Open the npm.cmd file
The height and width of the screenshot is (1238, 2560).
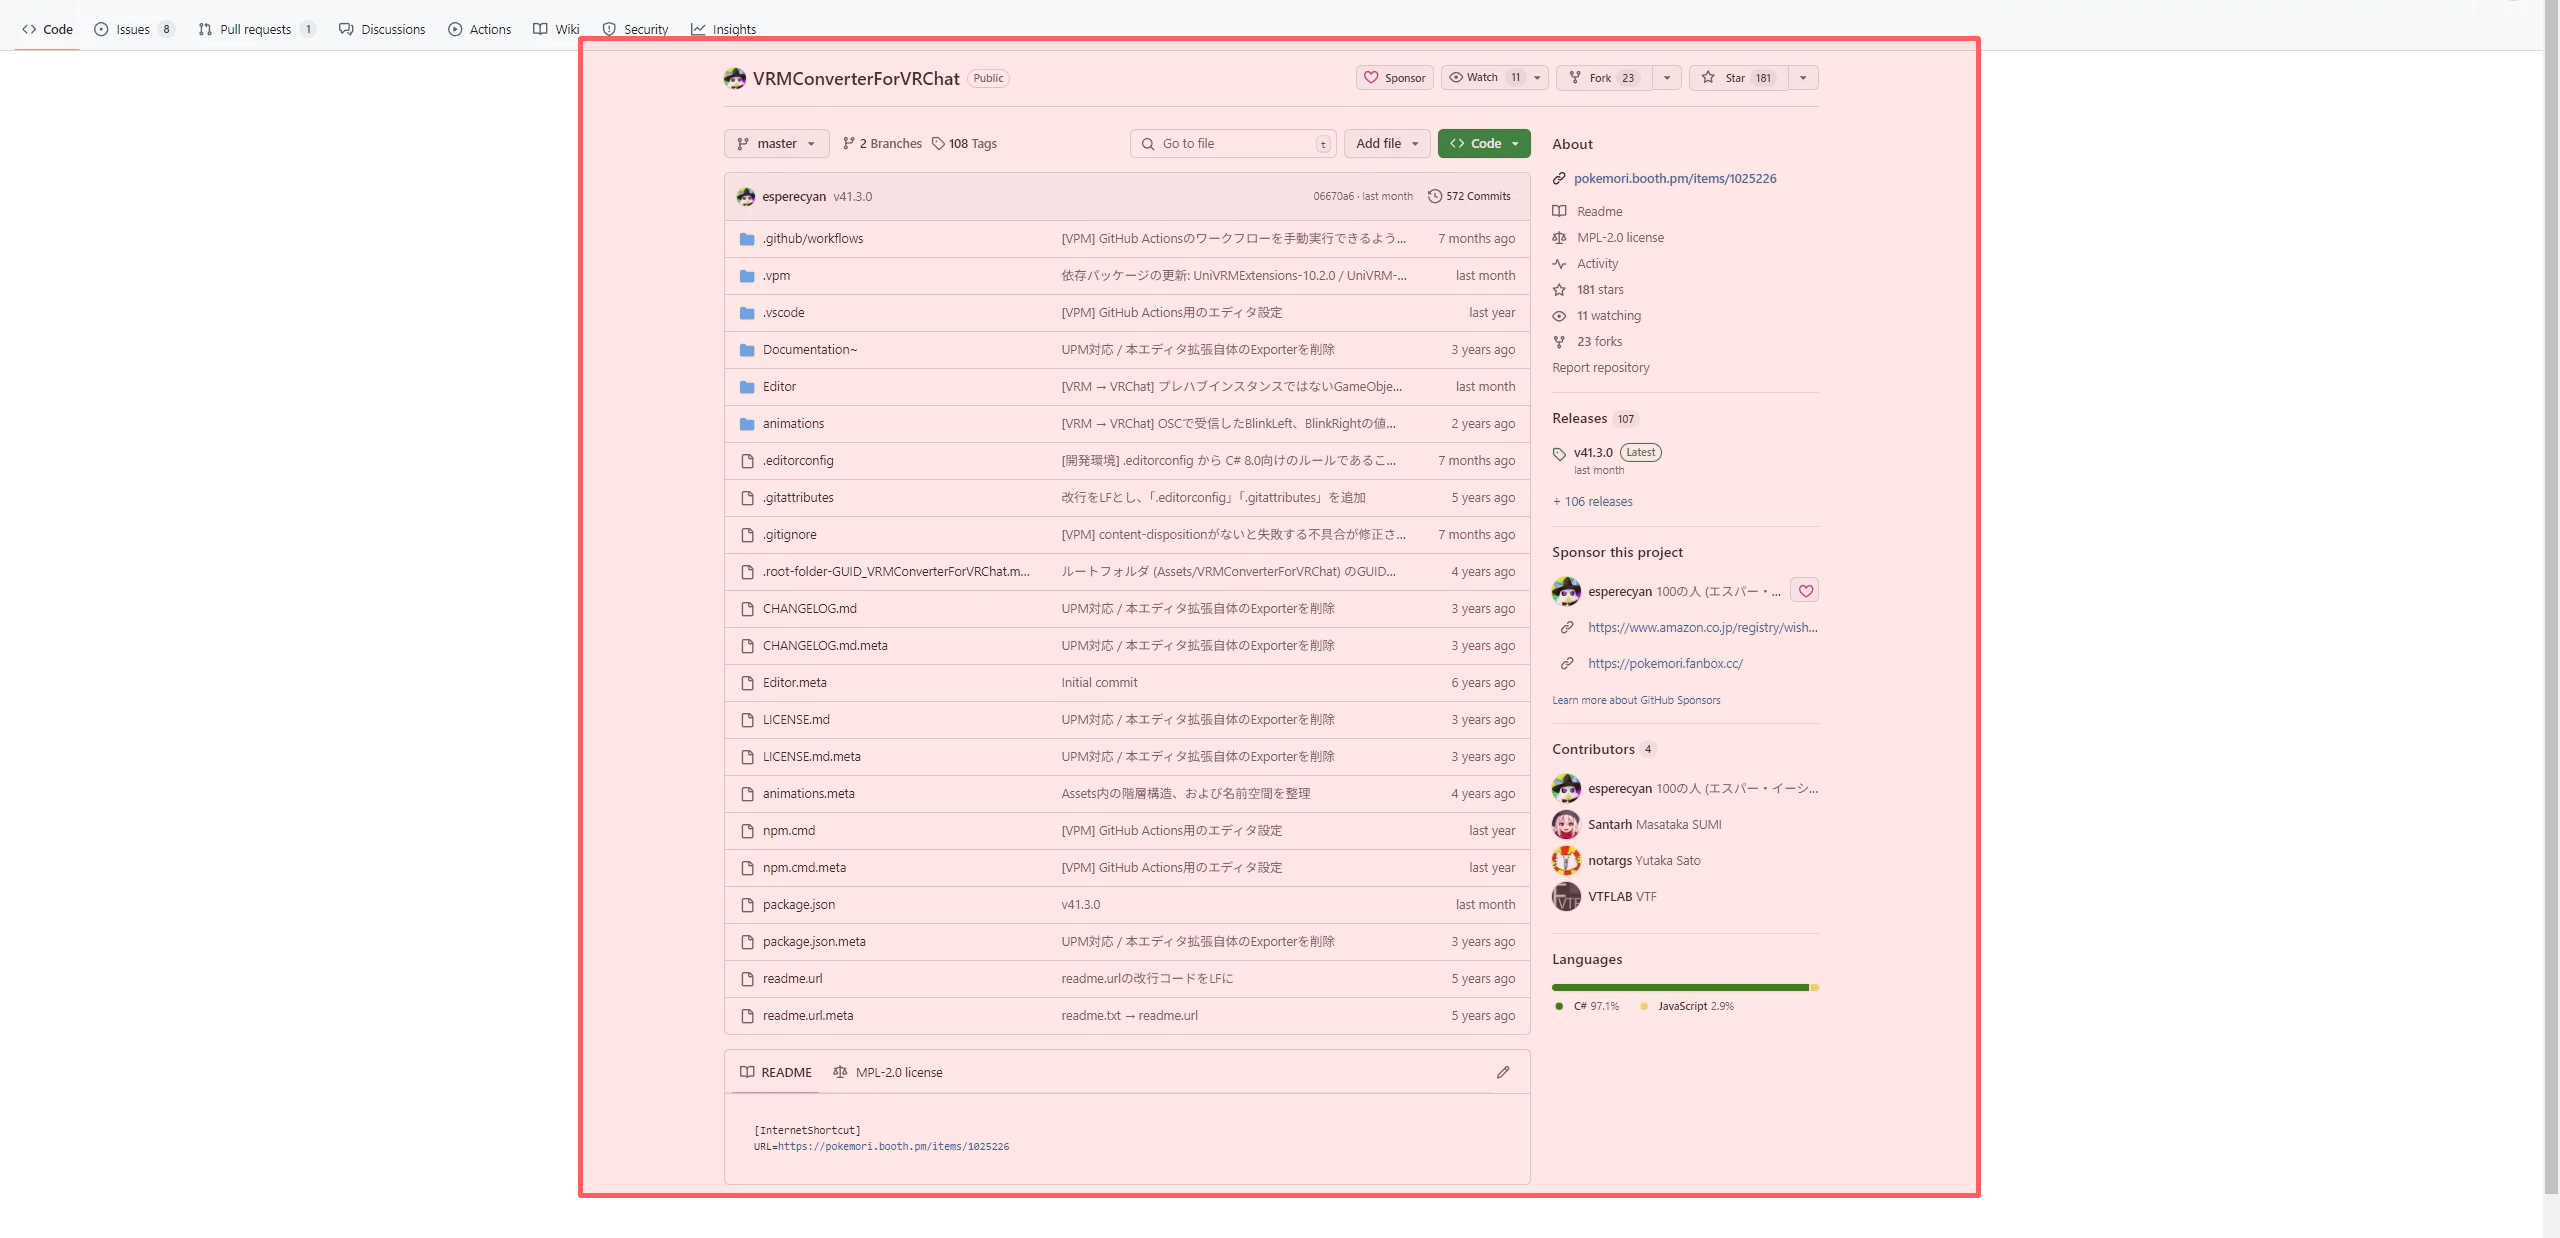tap(788, 831)
